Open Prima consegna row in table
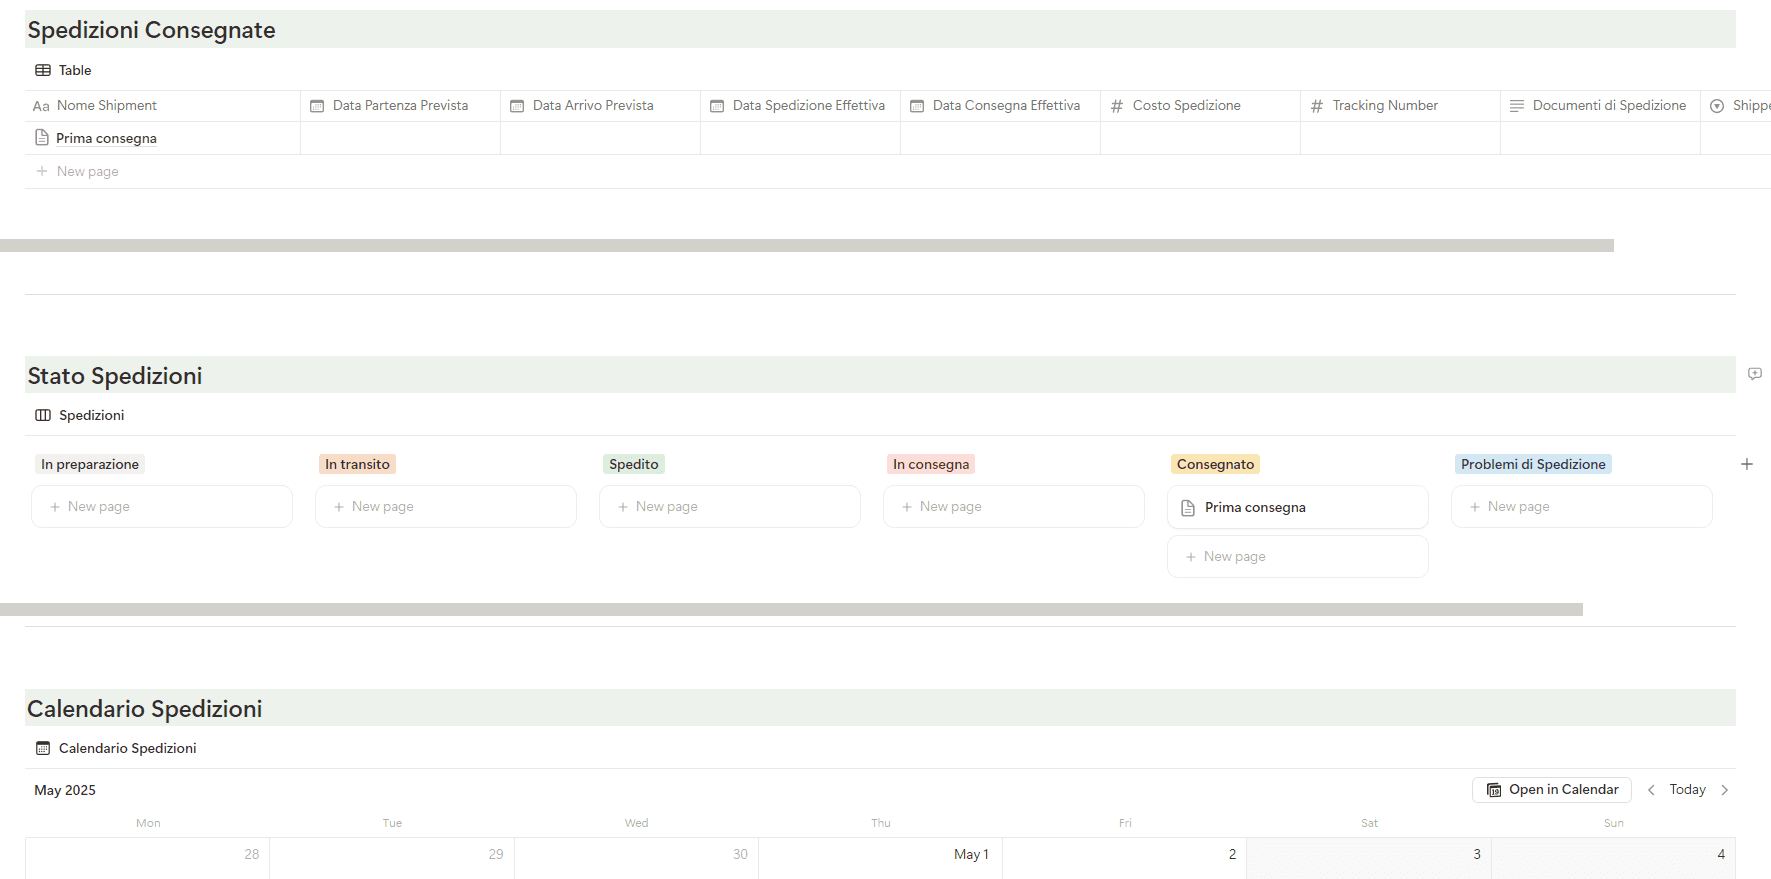 point(106,138)
